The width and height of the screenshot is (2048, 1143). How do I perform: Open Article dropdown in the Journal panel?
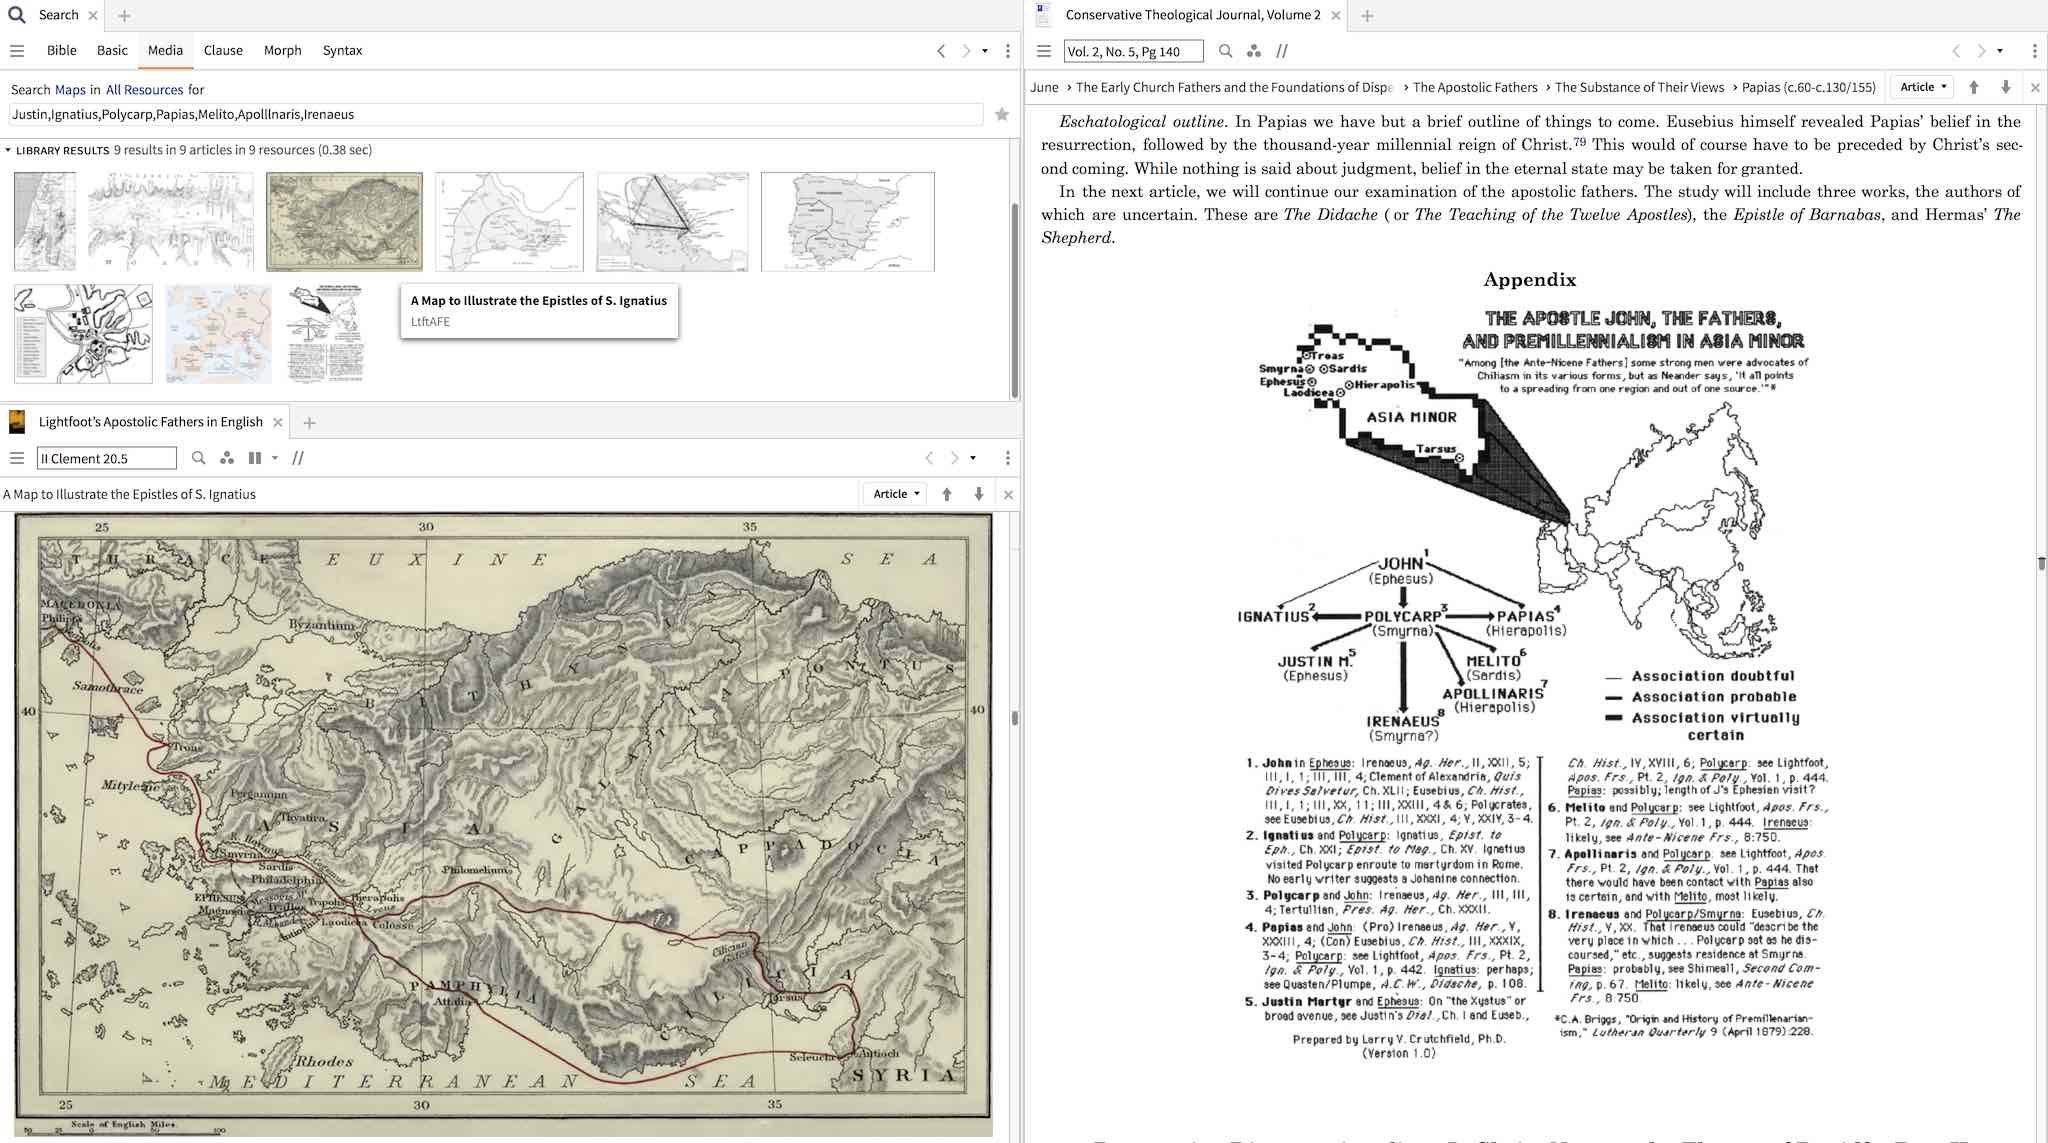click(1922, 87)
